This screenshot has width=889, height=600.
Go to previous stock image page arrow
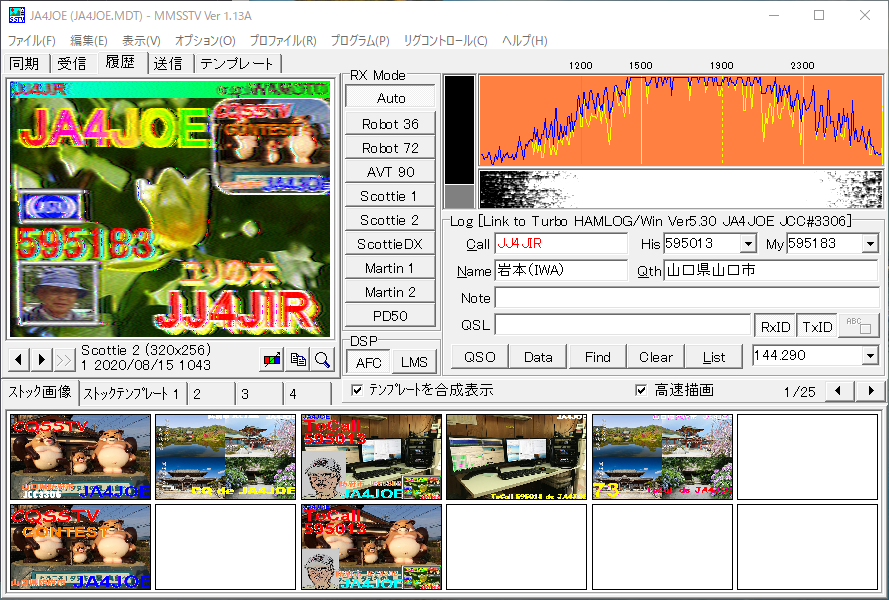pyautogui.click(x=838, y=390)
